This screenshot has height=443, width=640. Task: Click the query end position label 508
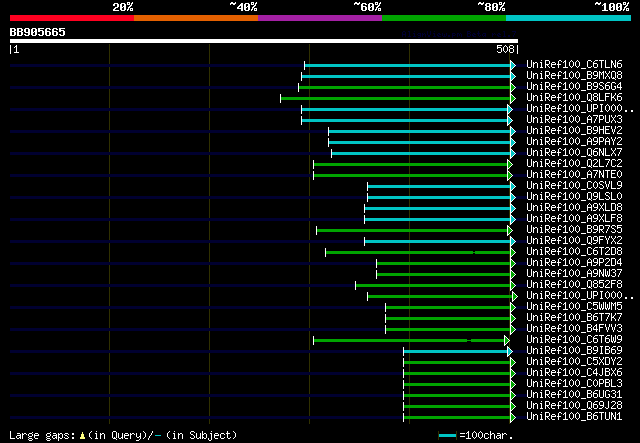(x=505, y=49)
